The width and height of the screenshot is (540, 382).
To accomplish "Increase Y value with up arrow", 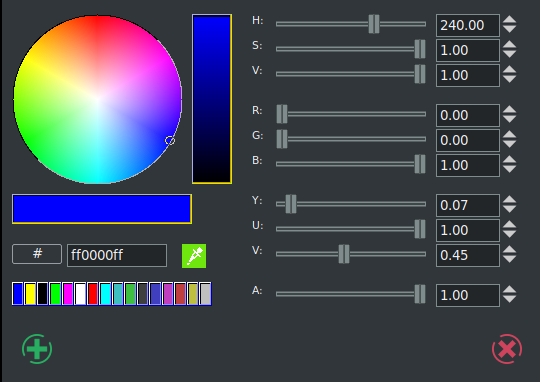I will 509,200.
